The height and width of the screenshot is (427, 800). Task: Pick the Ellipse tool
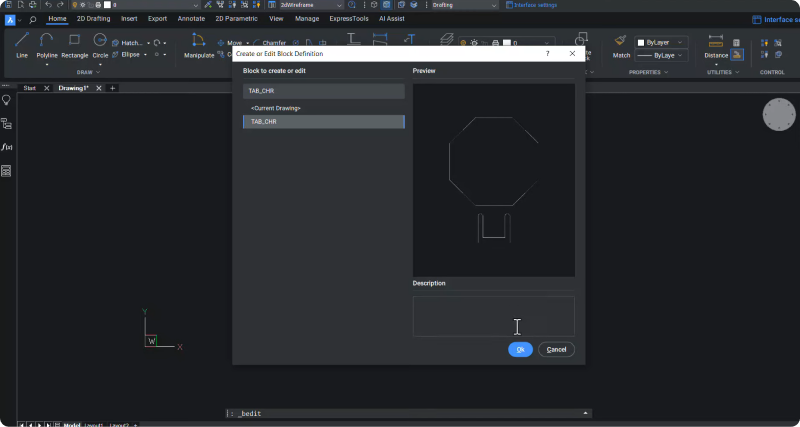point(126,55)
